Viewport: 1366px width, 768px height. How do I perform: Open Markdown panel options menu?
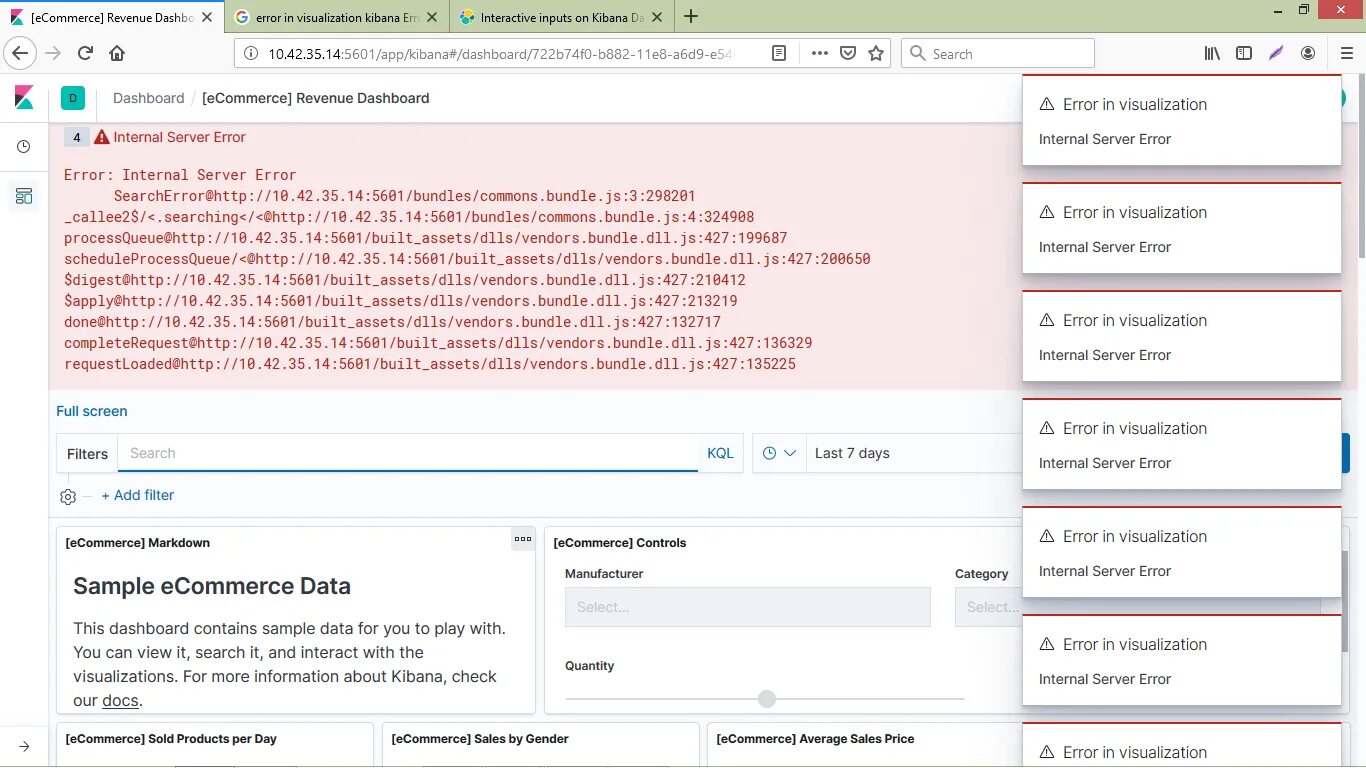[523, 539]
